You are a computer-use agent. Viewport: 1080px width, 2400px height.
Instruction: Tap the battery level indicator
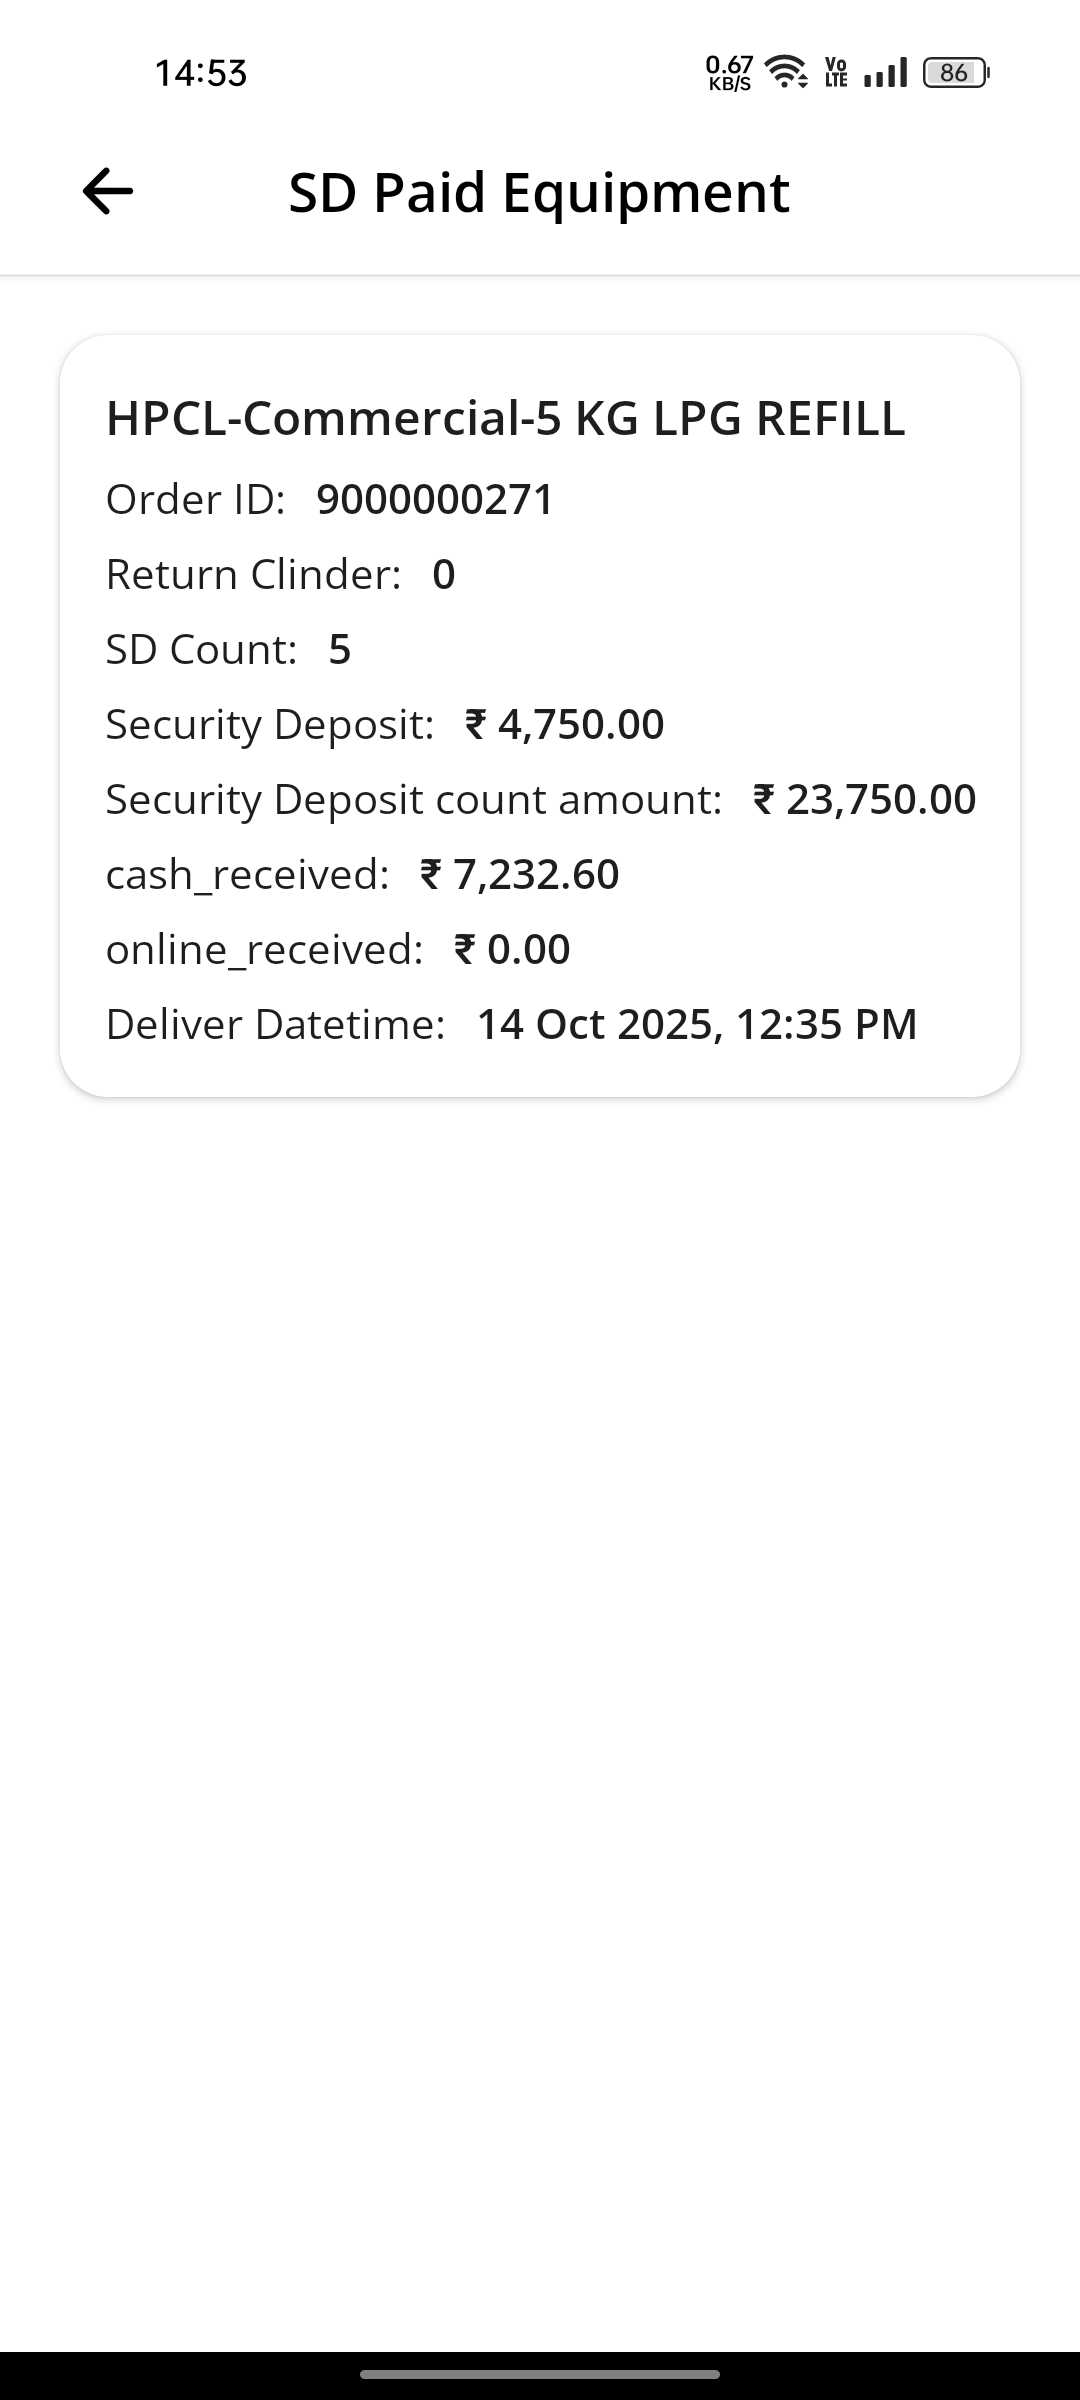955,73
